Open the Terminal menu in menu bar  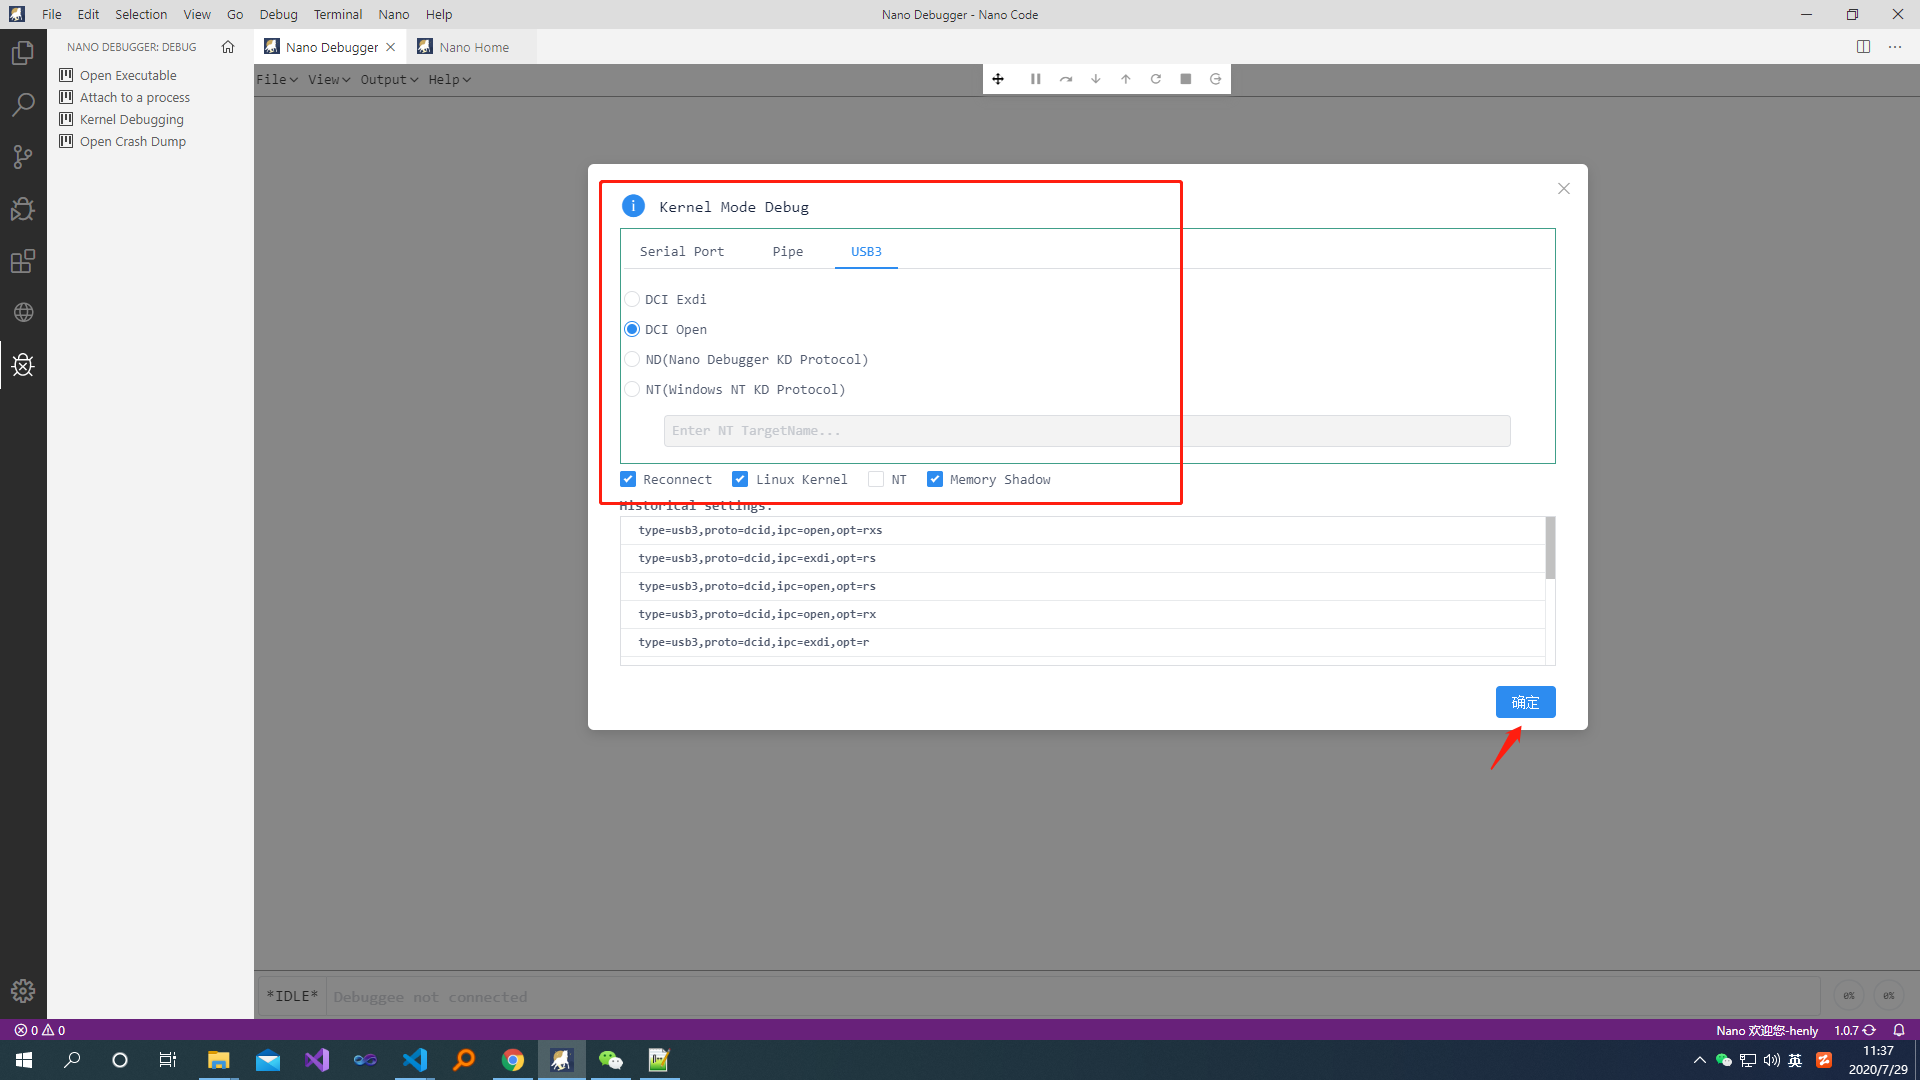click(x=338, y=14)
